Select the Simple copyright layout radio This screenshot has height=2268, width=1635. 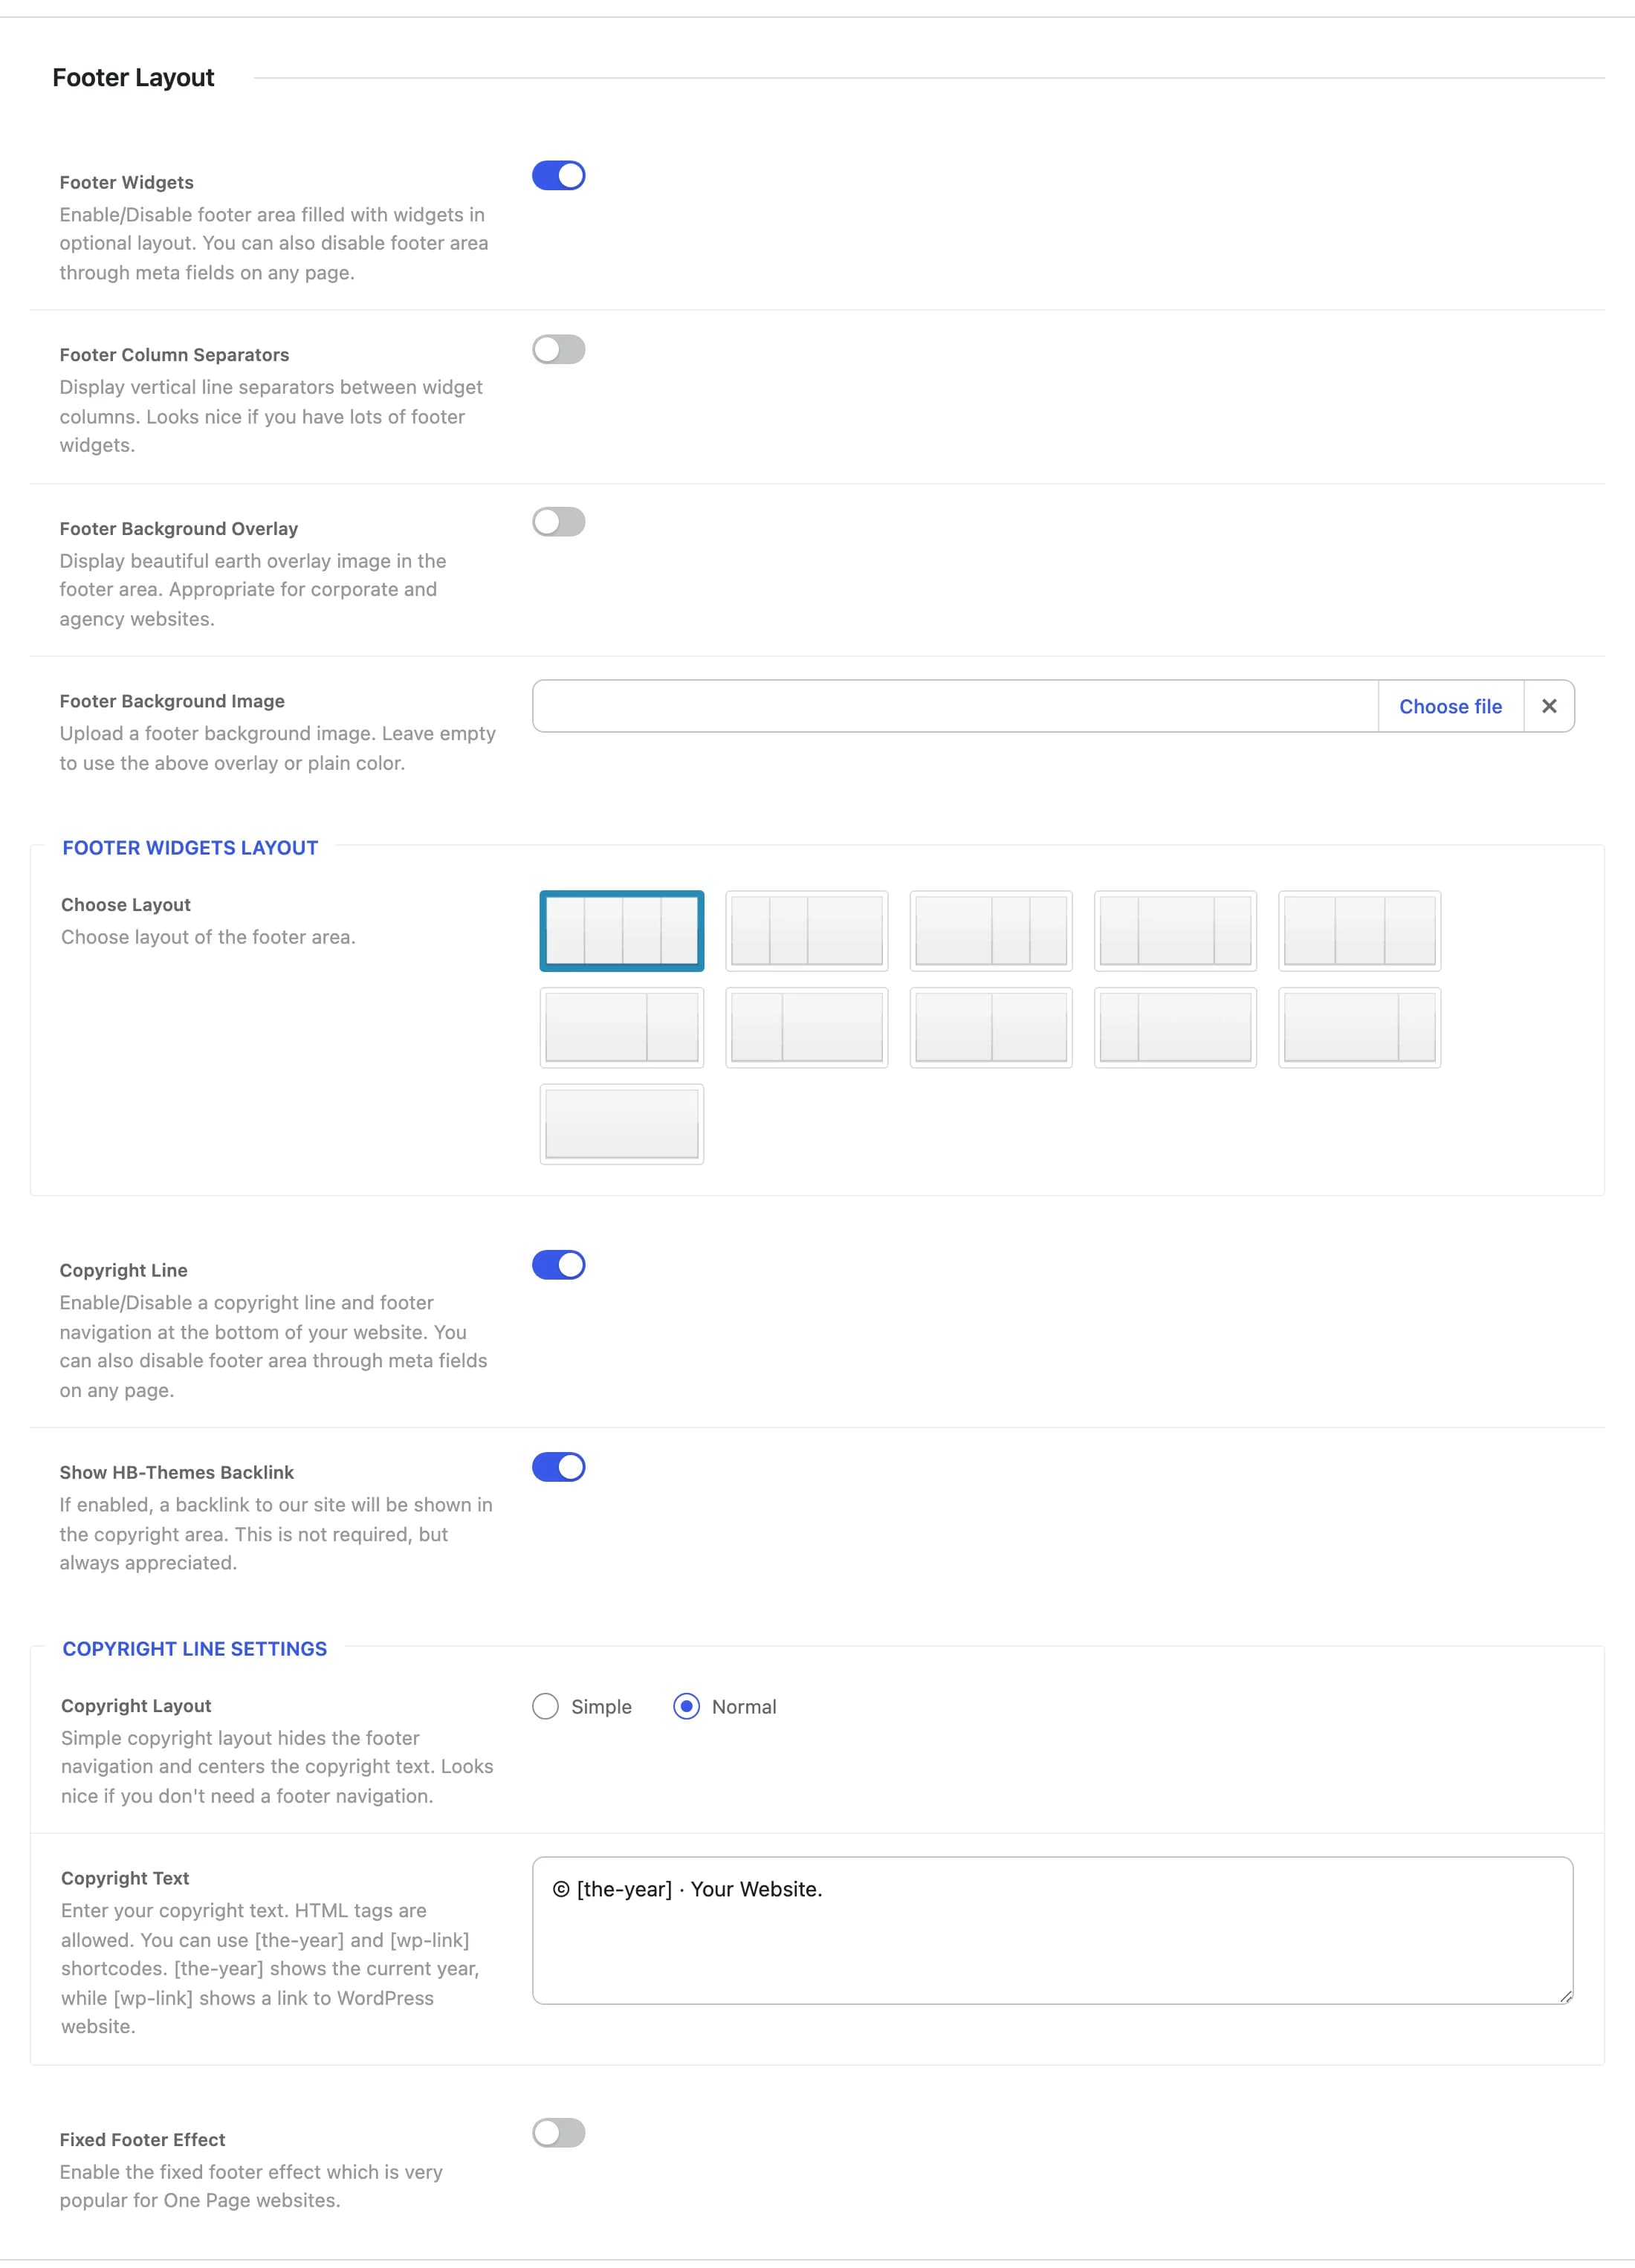tap(545, 1706)
